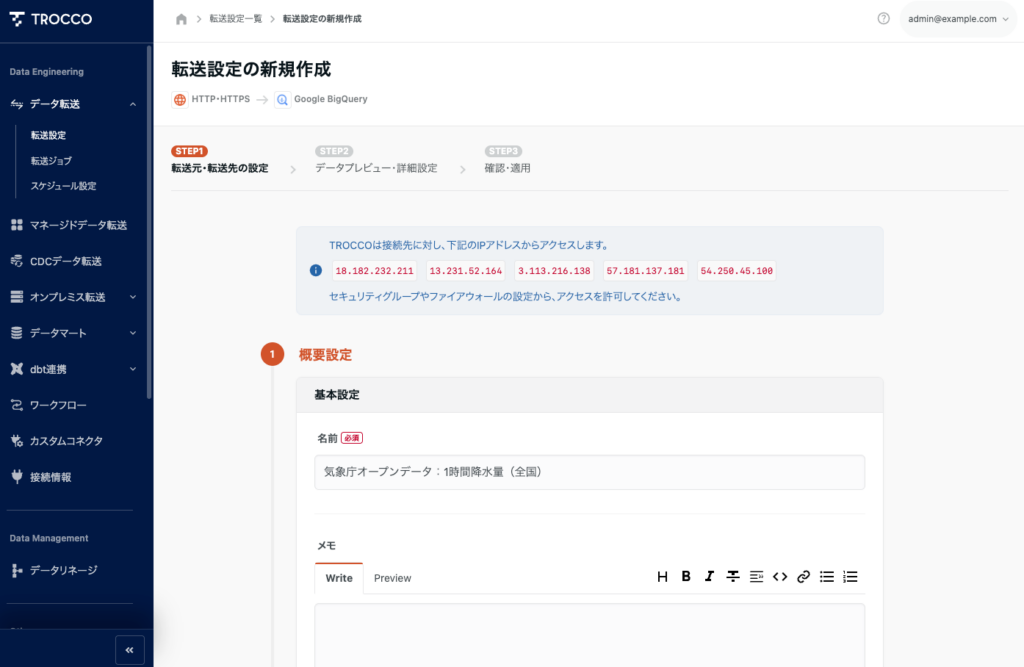The image size is (1024, 667).
Task: Expand the データマート menu
Action: click(x=133, y=333)
